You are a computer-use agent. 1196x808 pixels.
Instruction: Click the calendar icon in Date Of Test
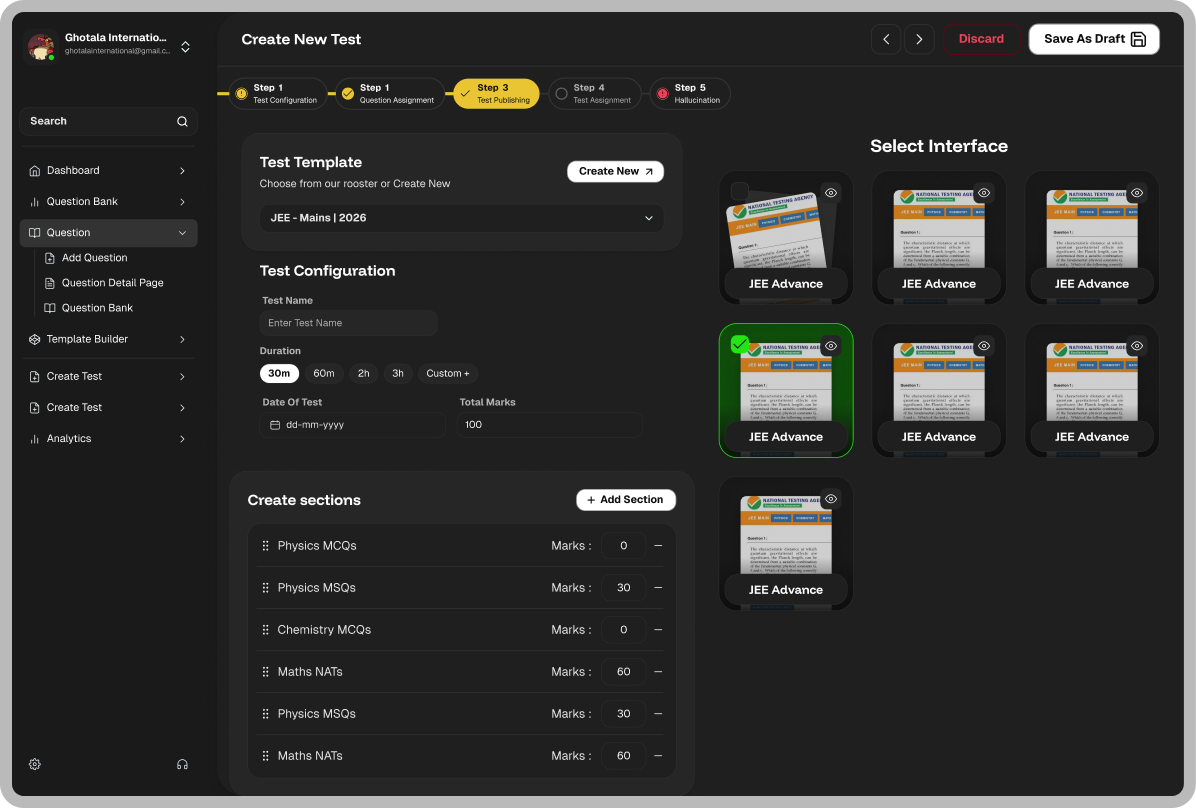pyautogui.click(x=275, y=425)
